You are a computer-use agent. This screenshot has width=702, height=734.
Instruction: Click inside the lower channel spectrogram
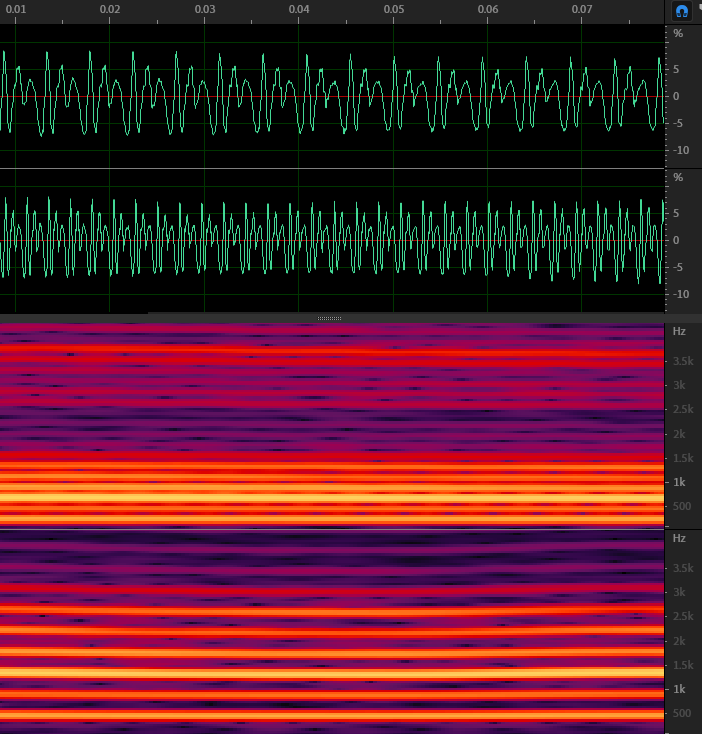[x=332, y=632]
